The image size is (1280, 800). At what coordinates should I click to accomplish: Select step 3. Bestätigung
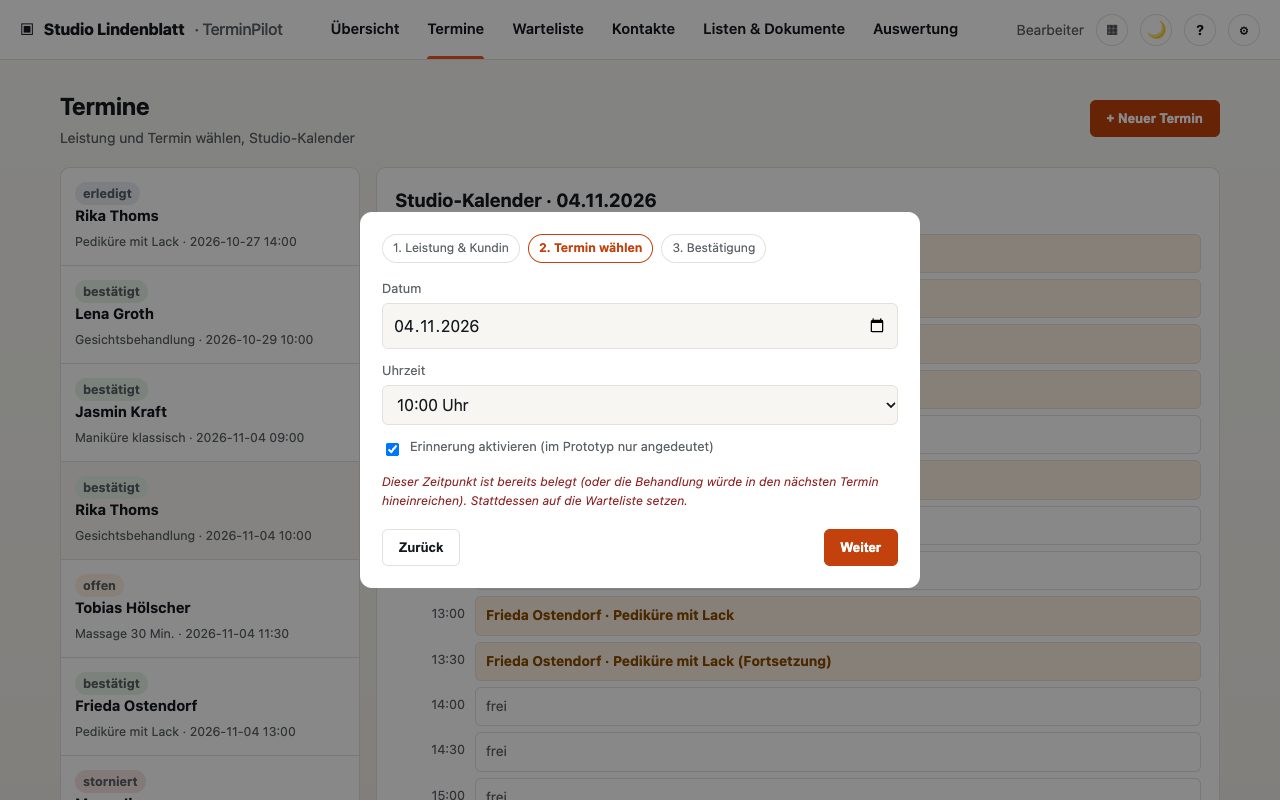[714, 248]
